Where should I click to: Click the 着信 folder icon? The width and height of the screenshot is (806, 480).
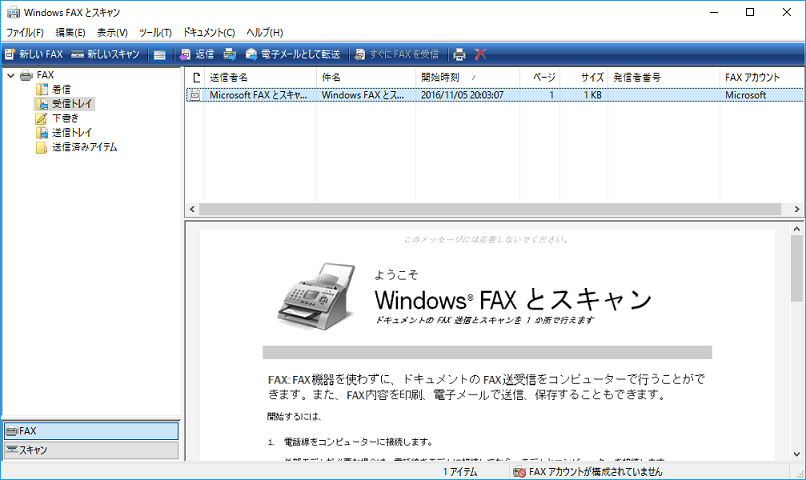[42, 89]
